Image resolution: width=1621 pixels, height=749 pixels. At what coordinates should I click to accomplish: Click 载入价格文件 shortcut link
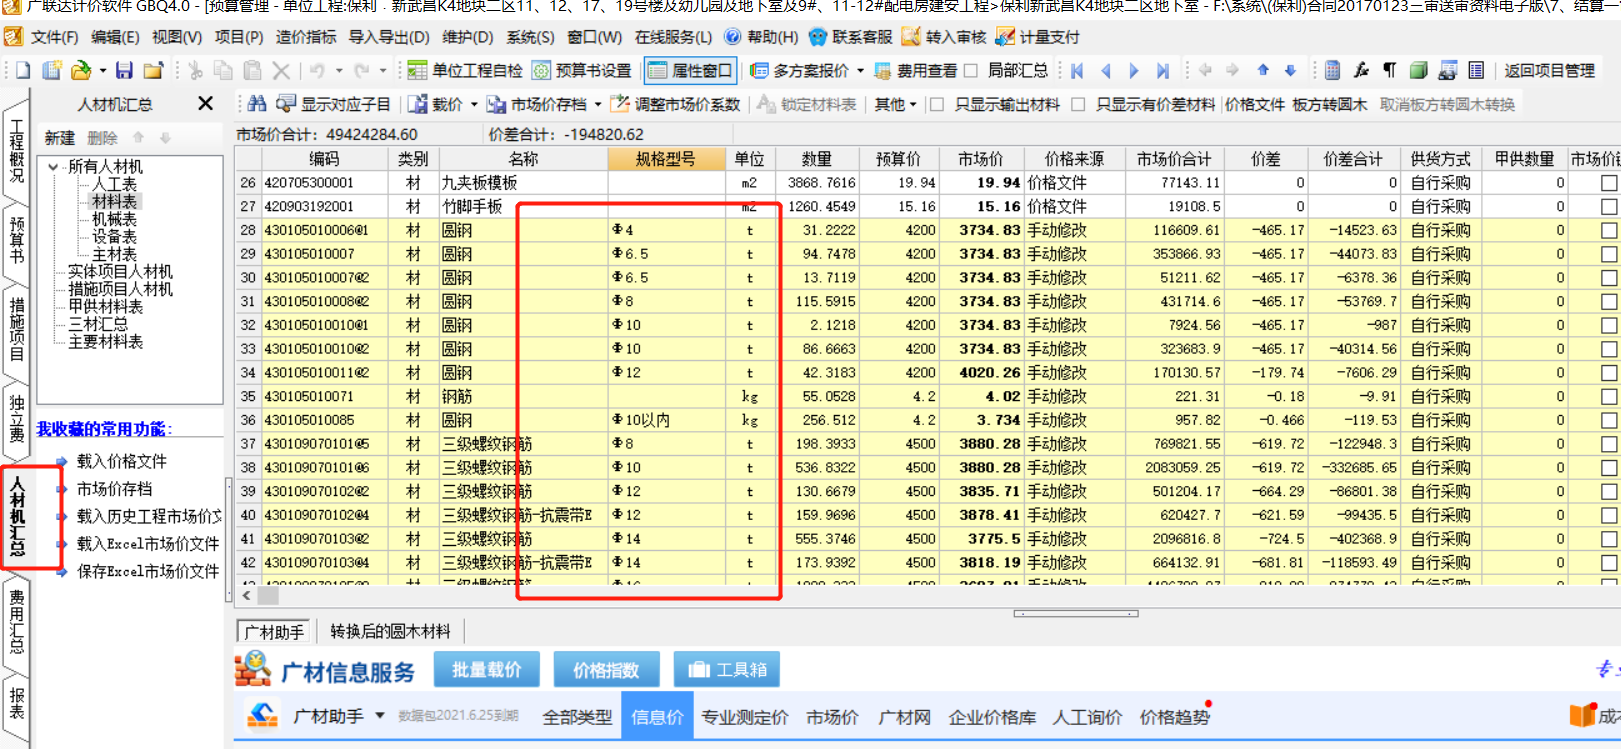[x=122, y=461]
